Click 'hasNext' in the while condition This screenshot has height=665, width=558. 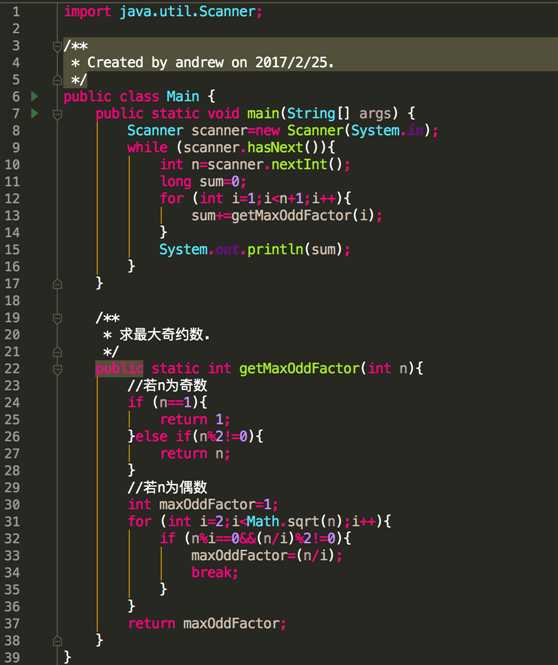(275, 148)
